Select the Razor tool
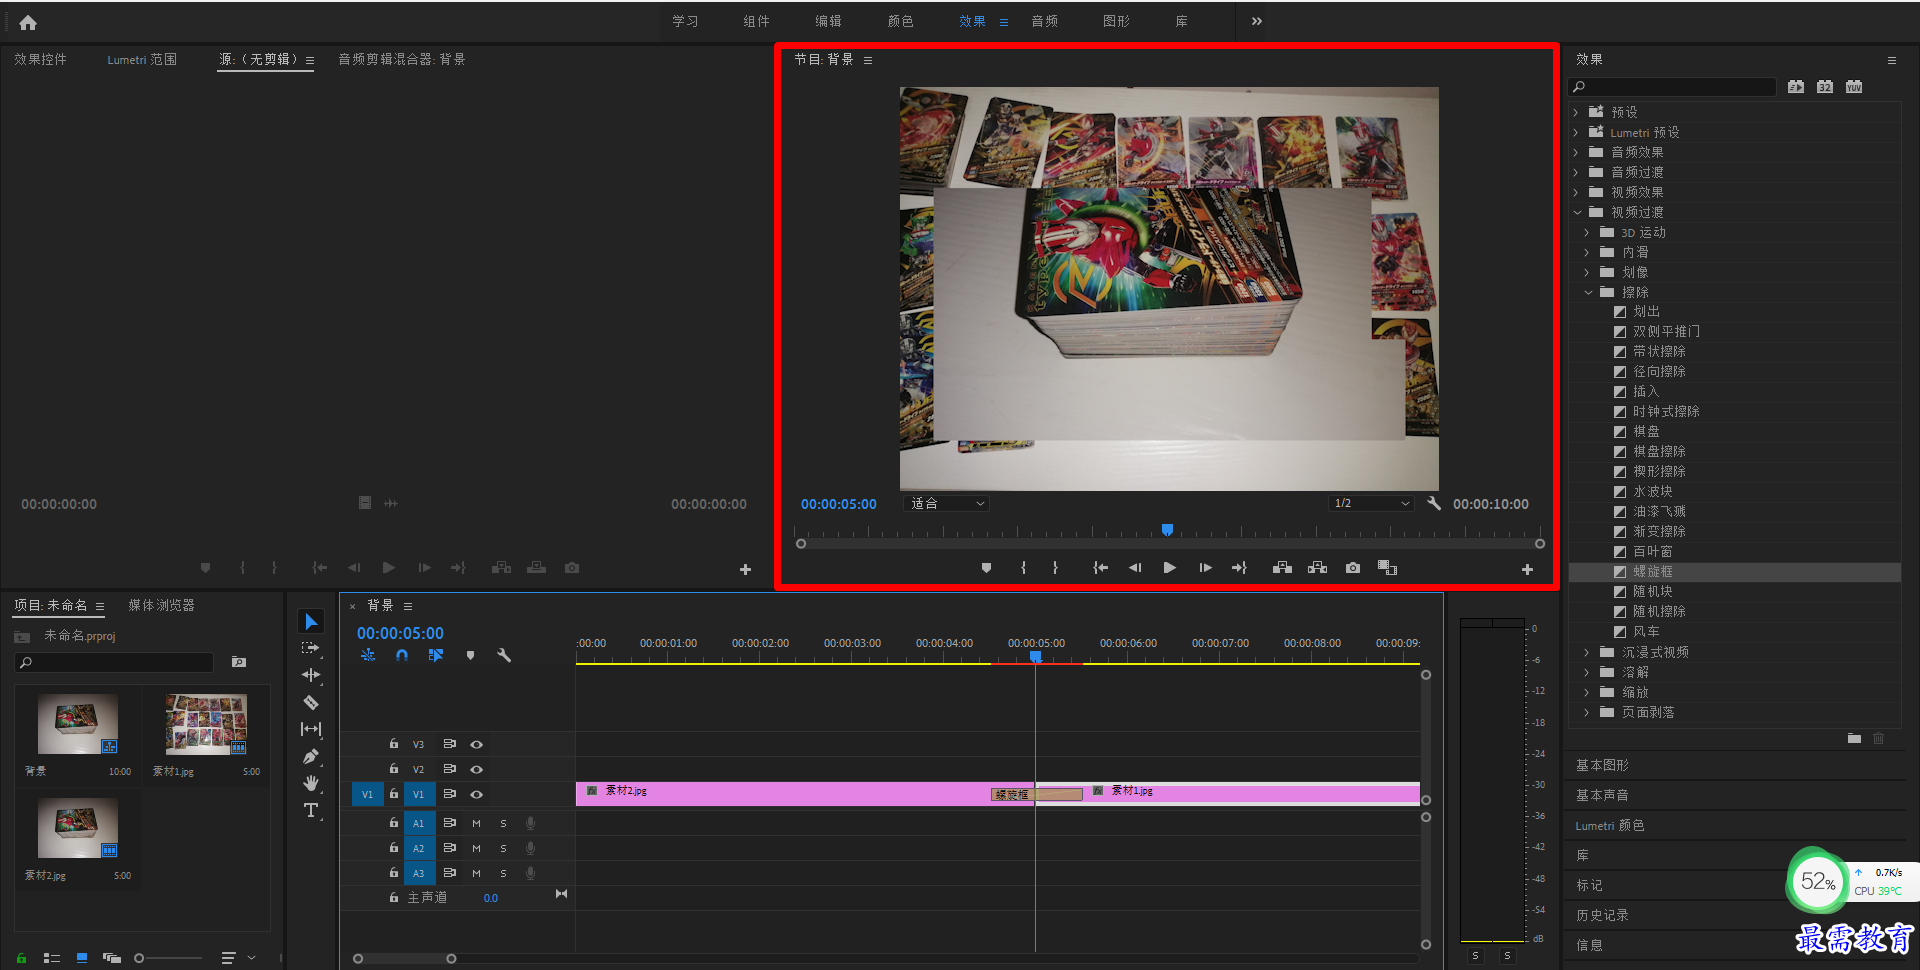1920x970 pixels. click(x=311, y=702)
